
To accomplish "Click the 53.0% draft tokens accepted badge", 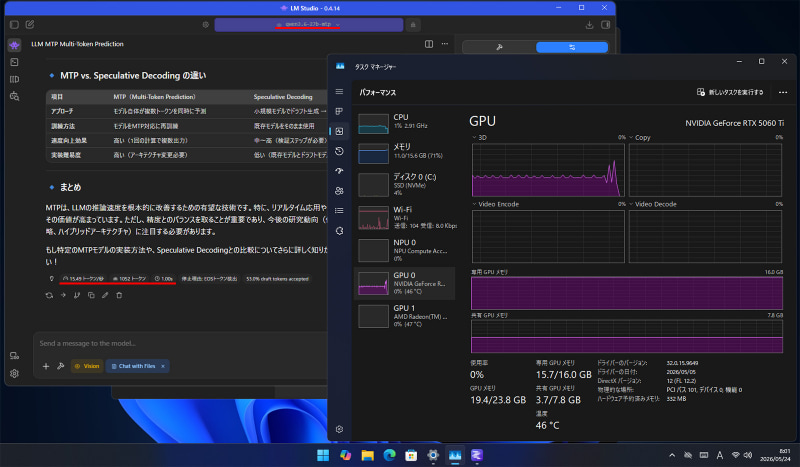I will point(278,279).
